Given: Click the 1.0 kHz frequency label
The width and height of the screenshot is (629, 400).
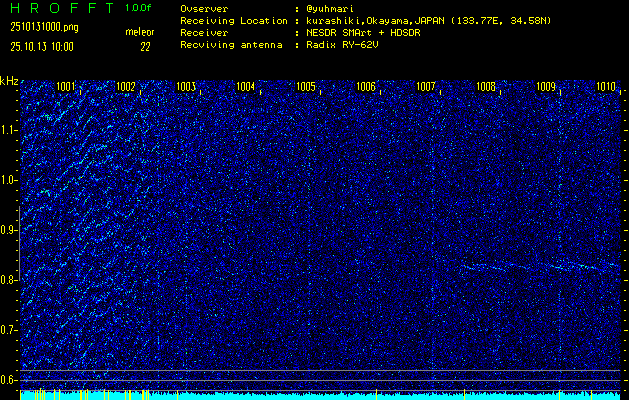Looking at the screenshot, I should (x=9, y=180).
